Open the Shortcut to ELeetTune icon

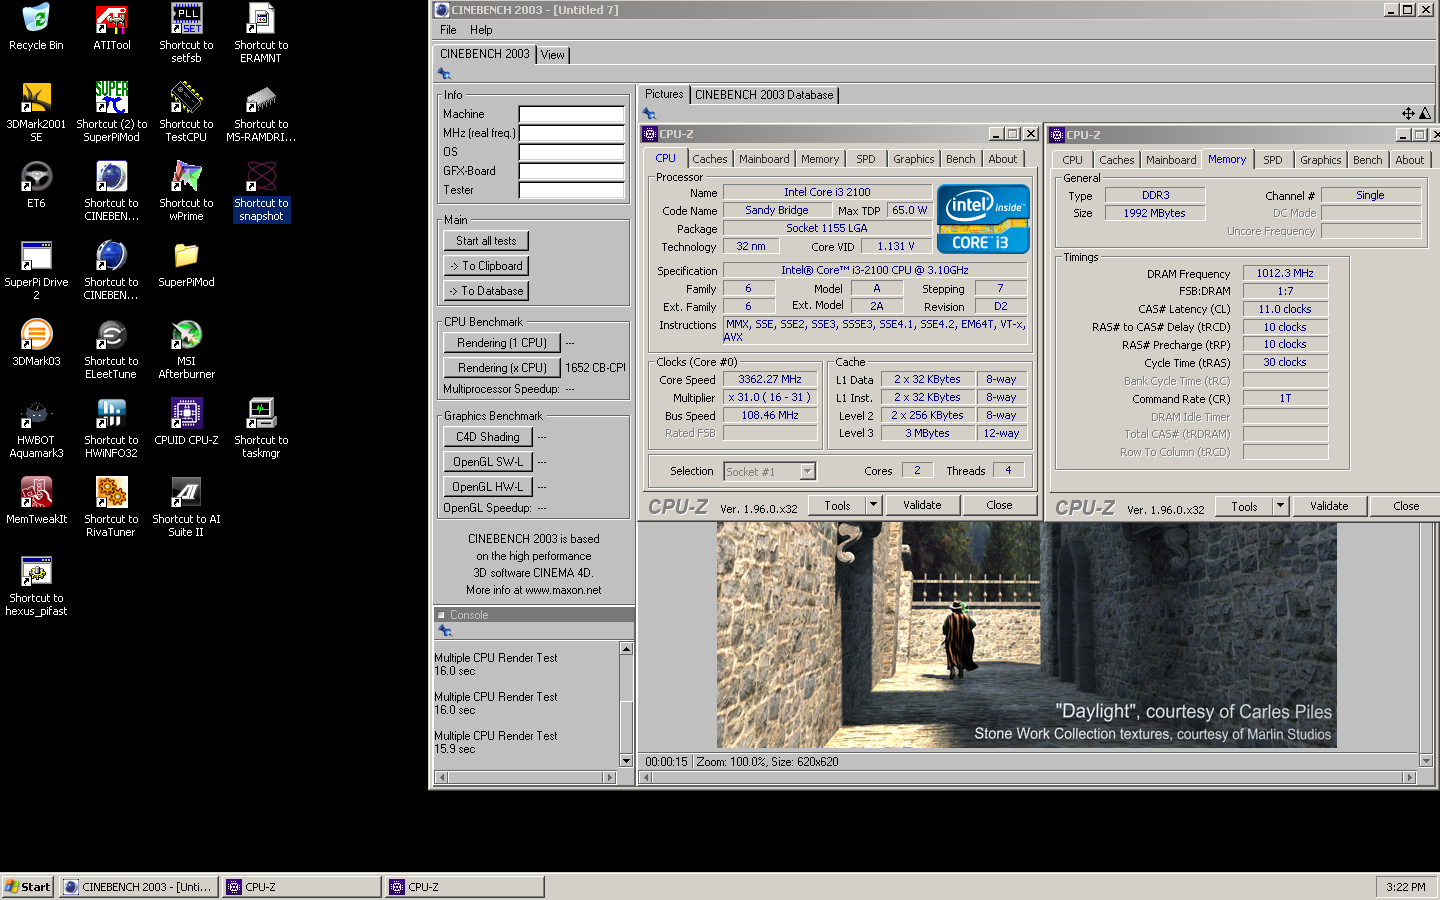[111, 349]
